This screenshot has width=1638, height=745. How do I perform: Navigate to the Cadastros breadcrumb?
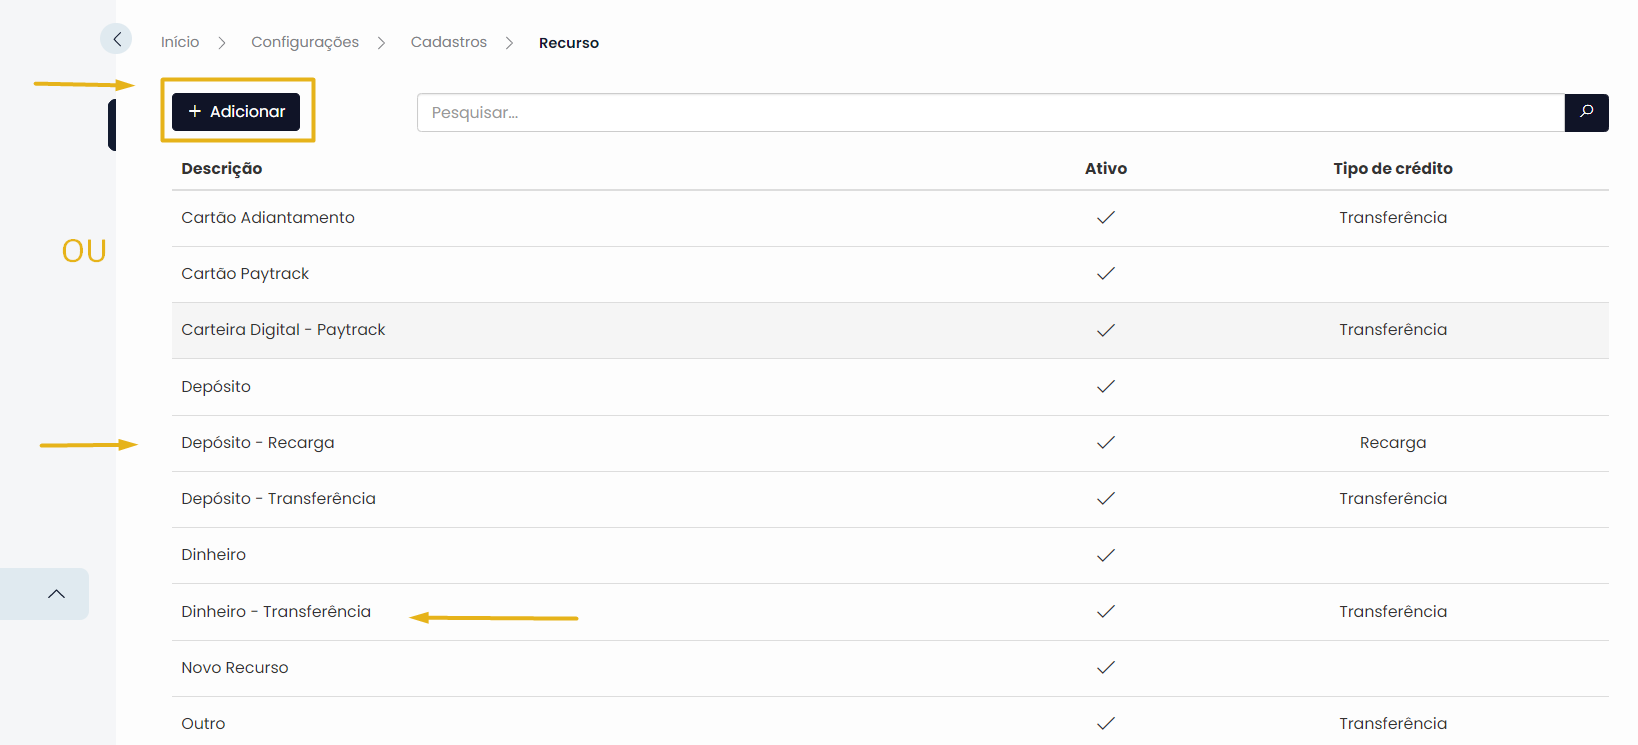[x=449, y=42]
